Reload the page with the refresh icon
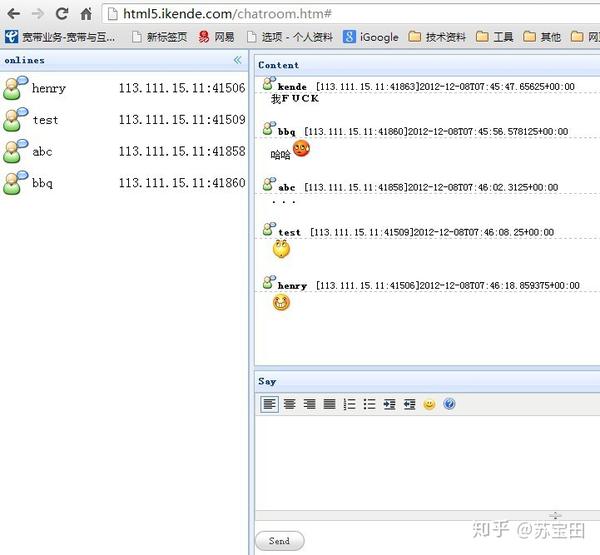Image resolution: width=600 pixels, height=555 pixels. point(62,14)
